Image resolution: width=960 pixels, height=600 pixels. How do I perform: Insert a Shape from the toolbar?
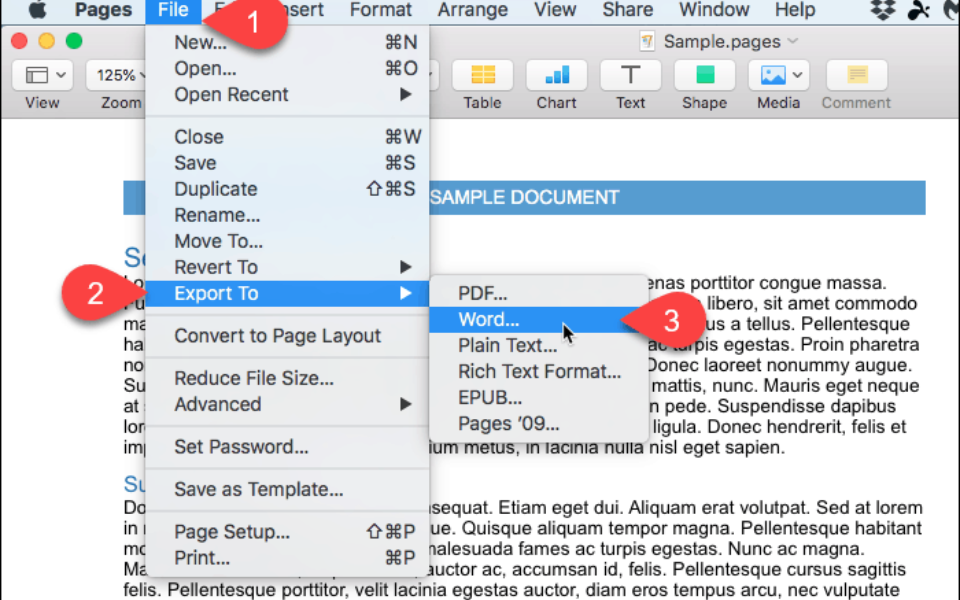tap(704, 75)
